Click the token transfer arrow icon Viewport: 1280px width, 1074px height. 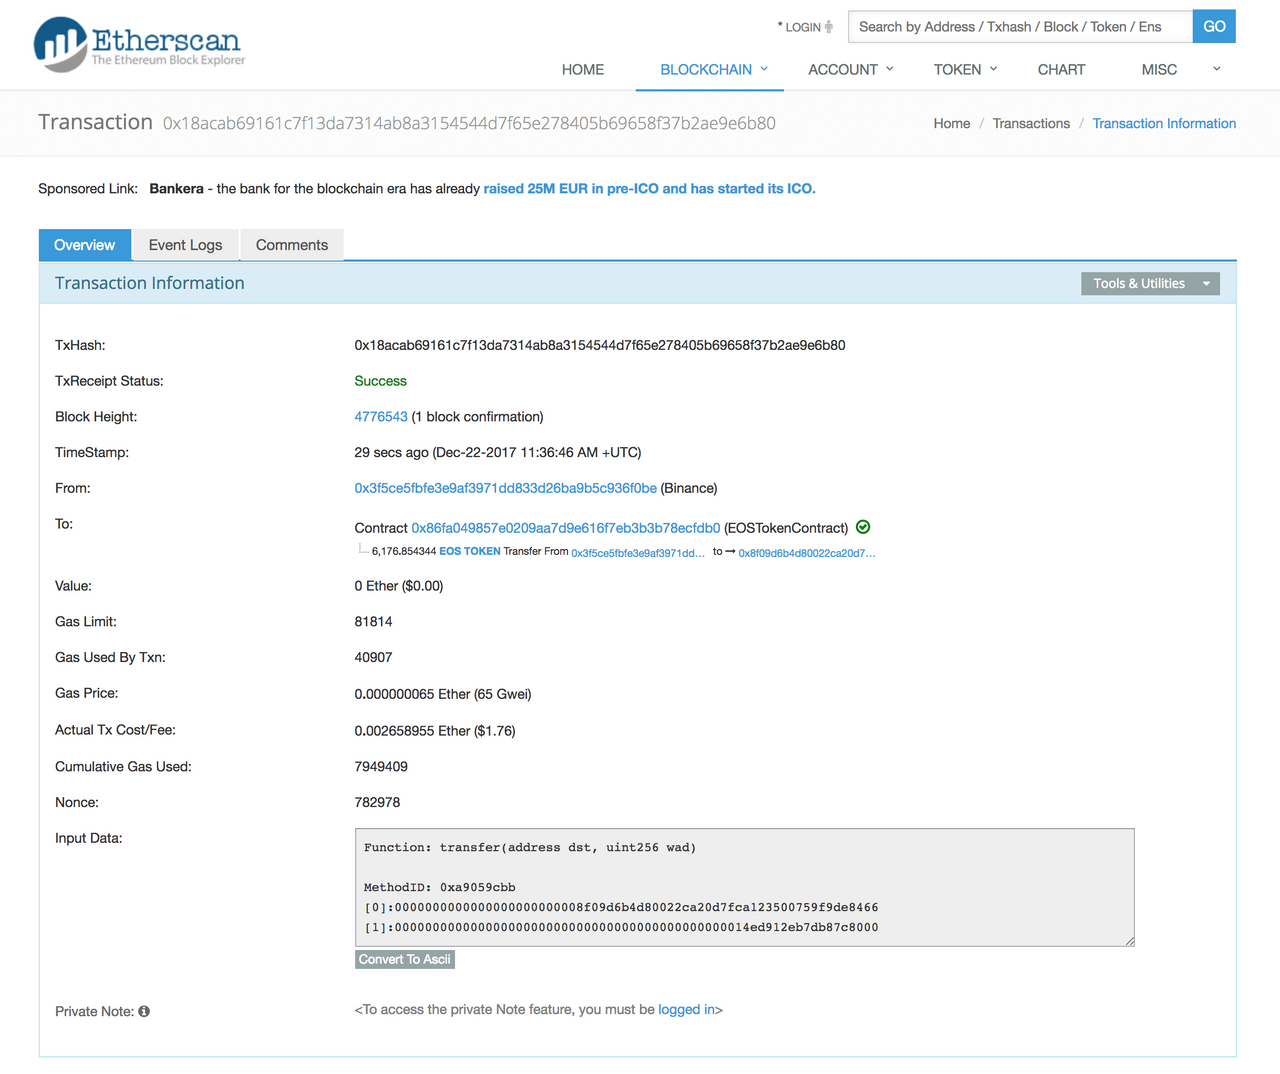[x=730, y=551]
